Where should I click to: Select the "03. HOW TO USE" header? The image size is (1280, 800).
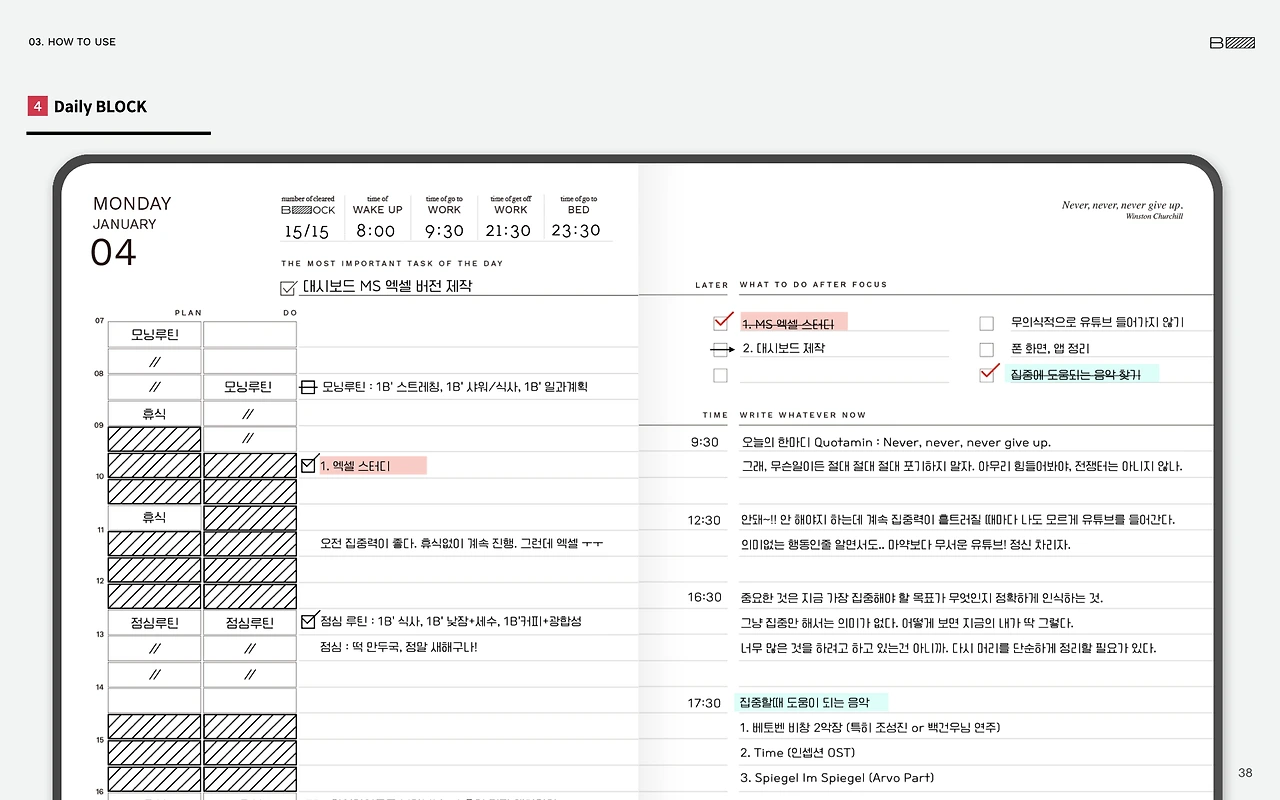pos(72,42)
